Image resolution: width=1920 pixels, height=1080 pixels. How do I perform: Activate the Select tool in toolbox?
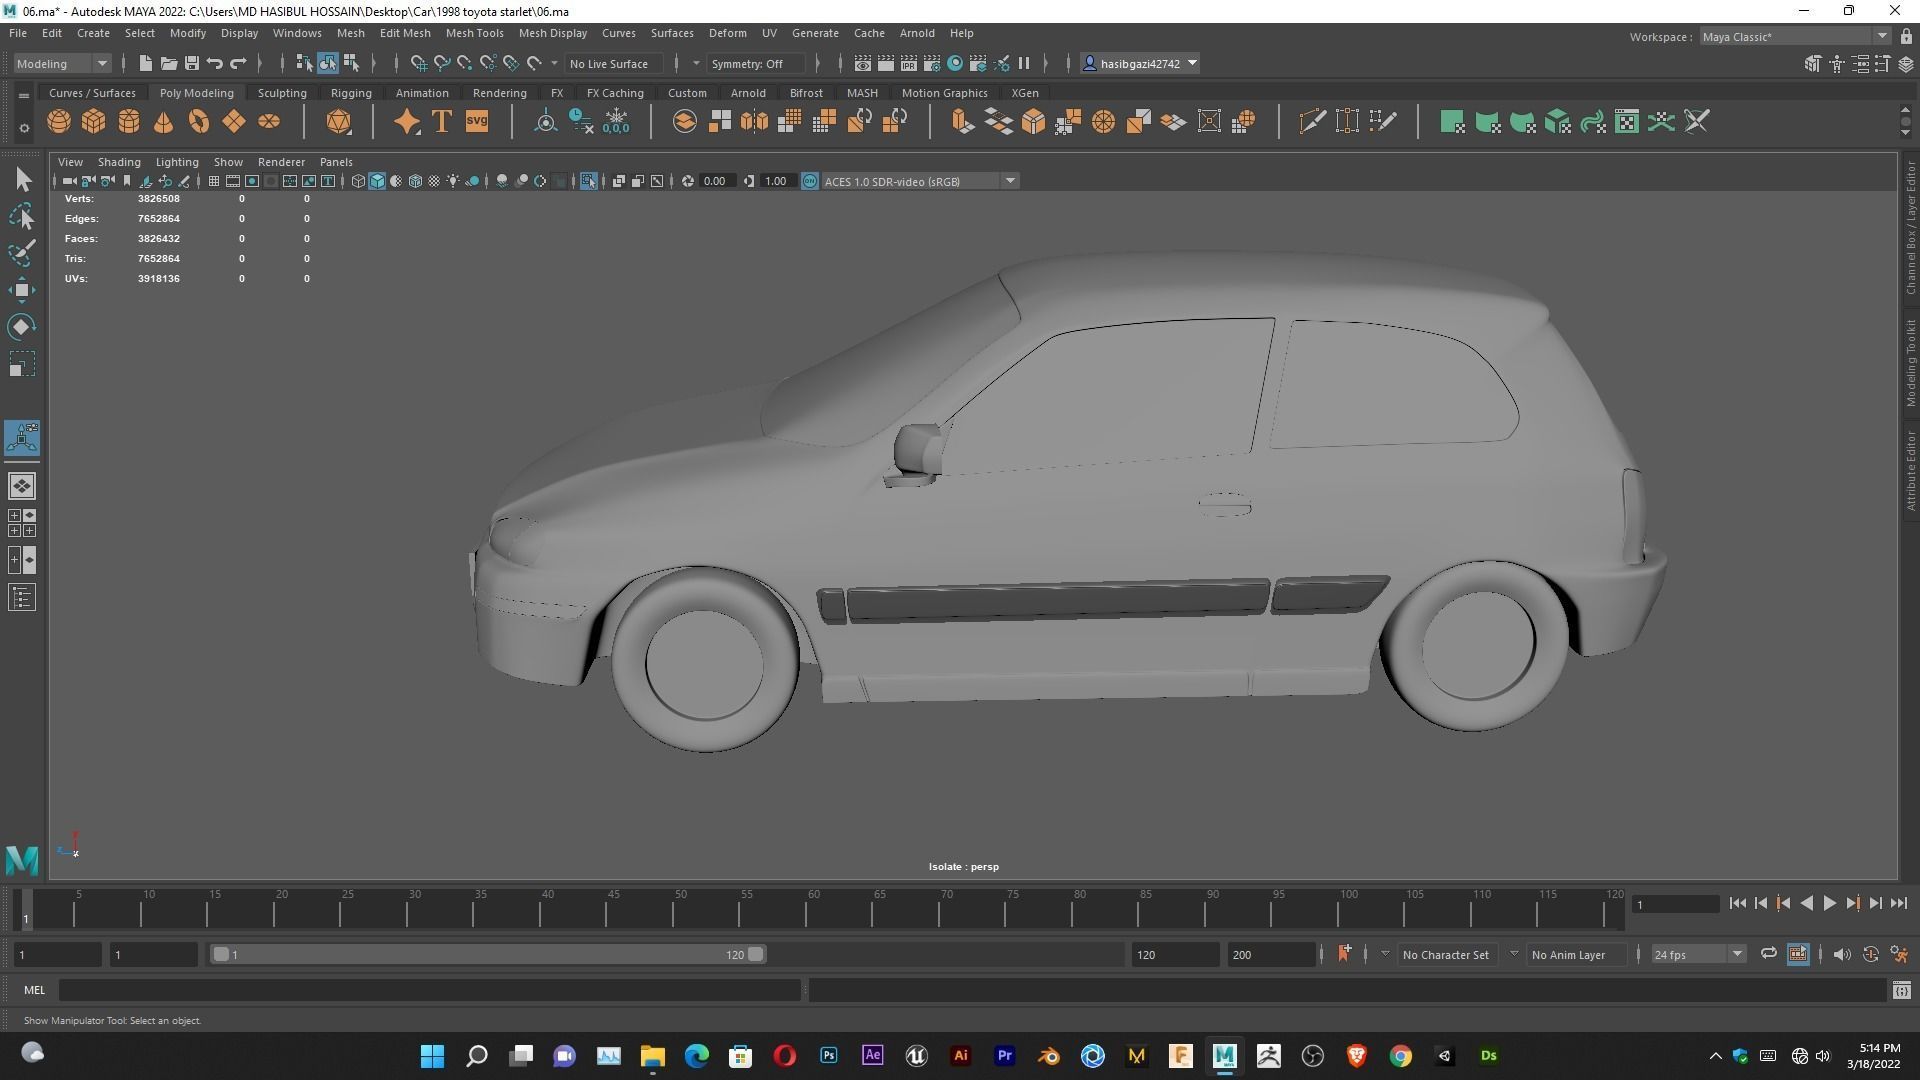22,180
